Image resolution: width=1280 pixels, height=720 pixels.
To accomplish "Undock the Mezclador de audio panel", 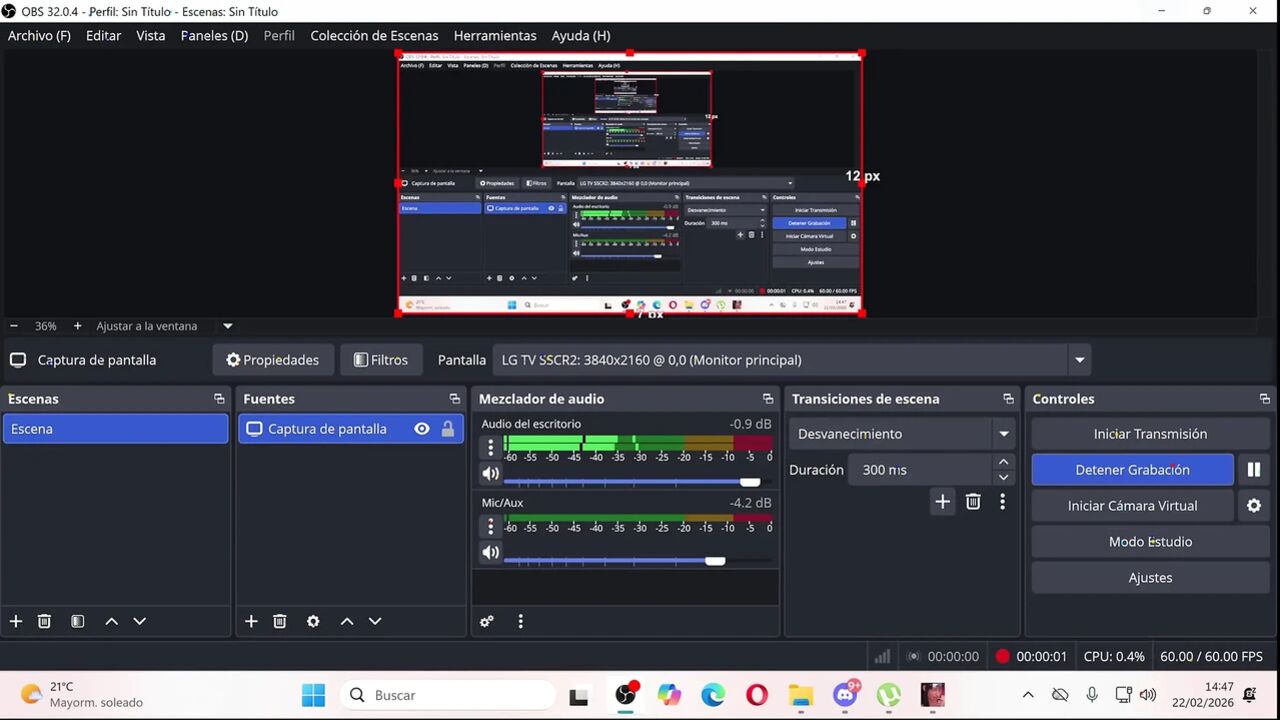I will pos(767,399).
